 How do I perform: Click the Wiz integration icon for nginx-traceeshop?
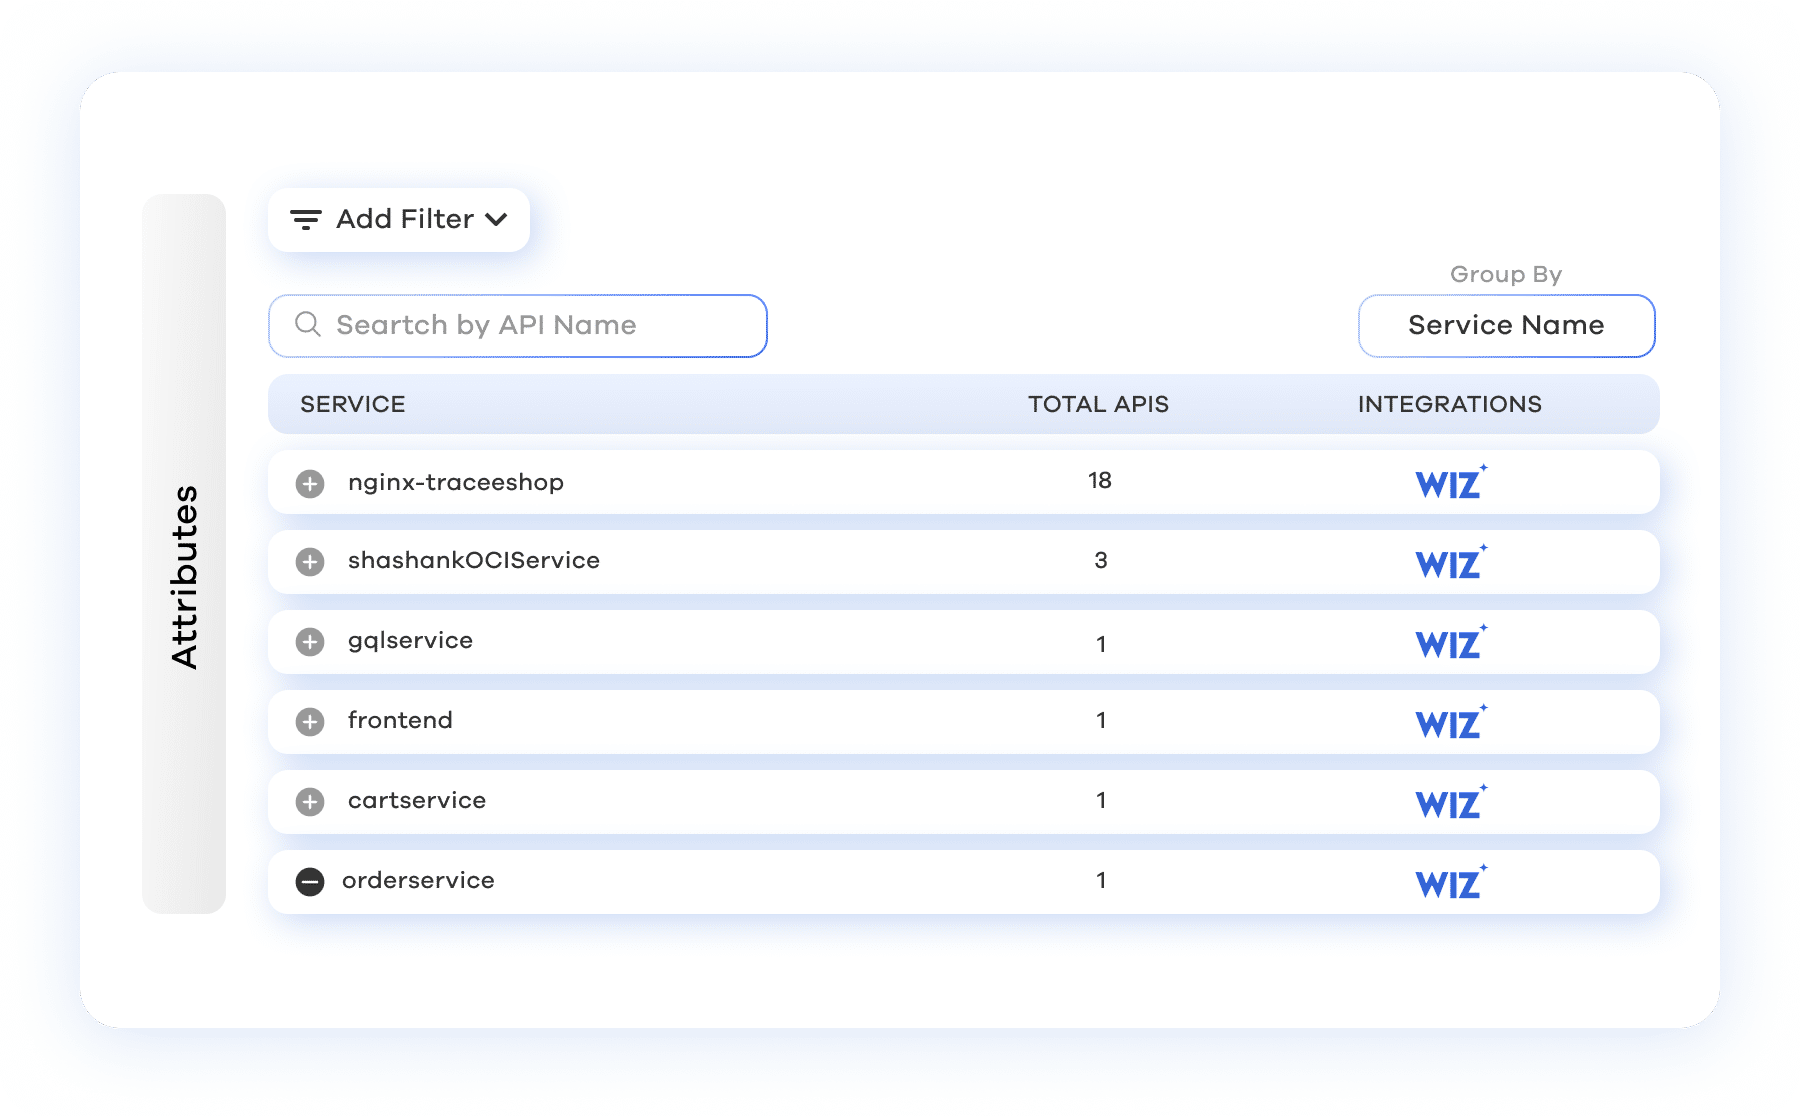click(x=1450, y=483)
